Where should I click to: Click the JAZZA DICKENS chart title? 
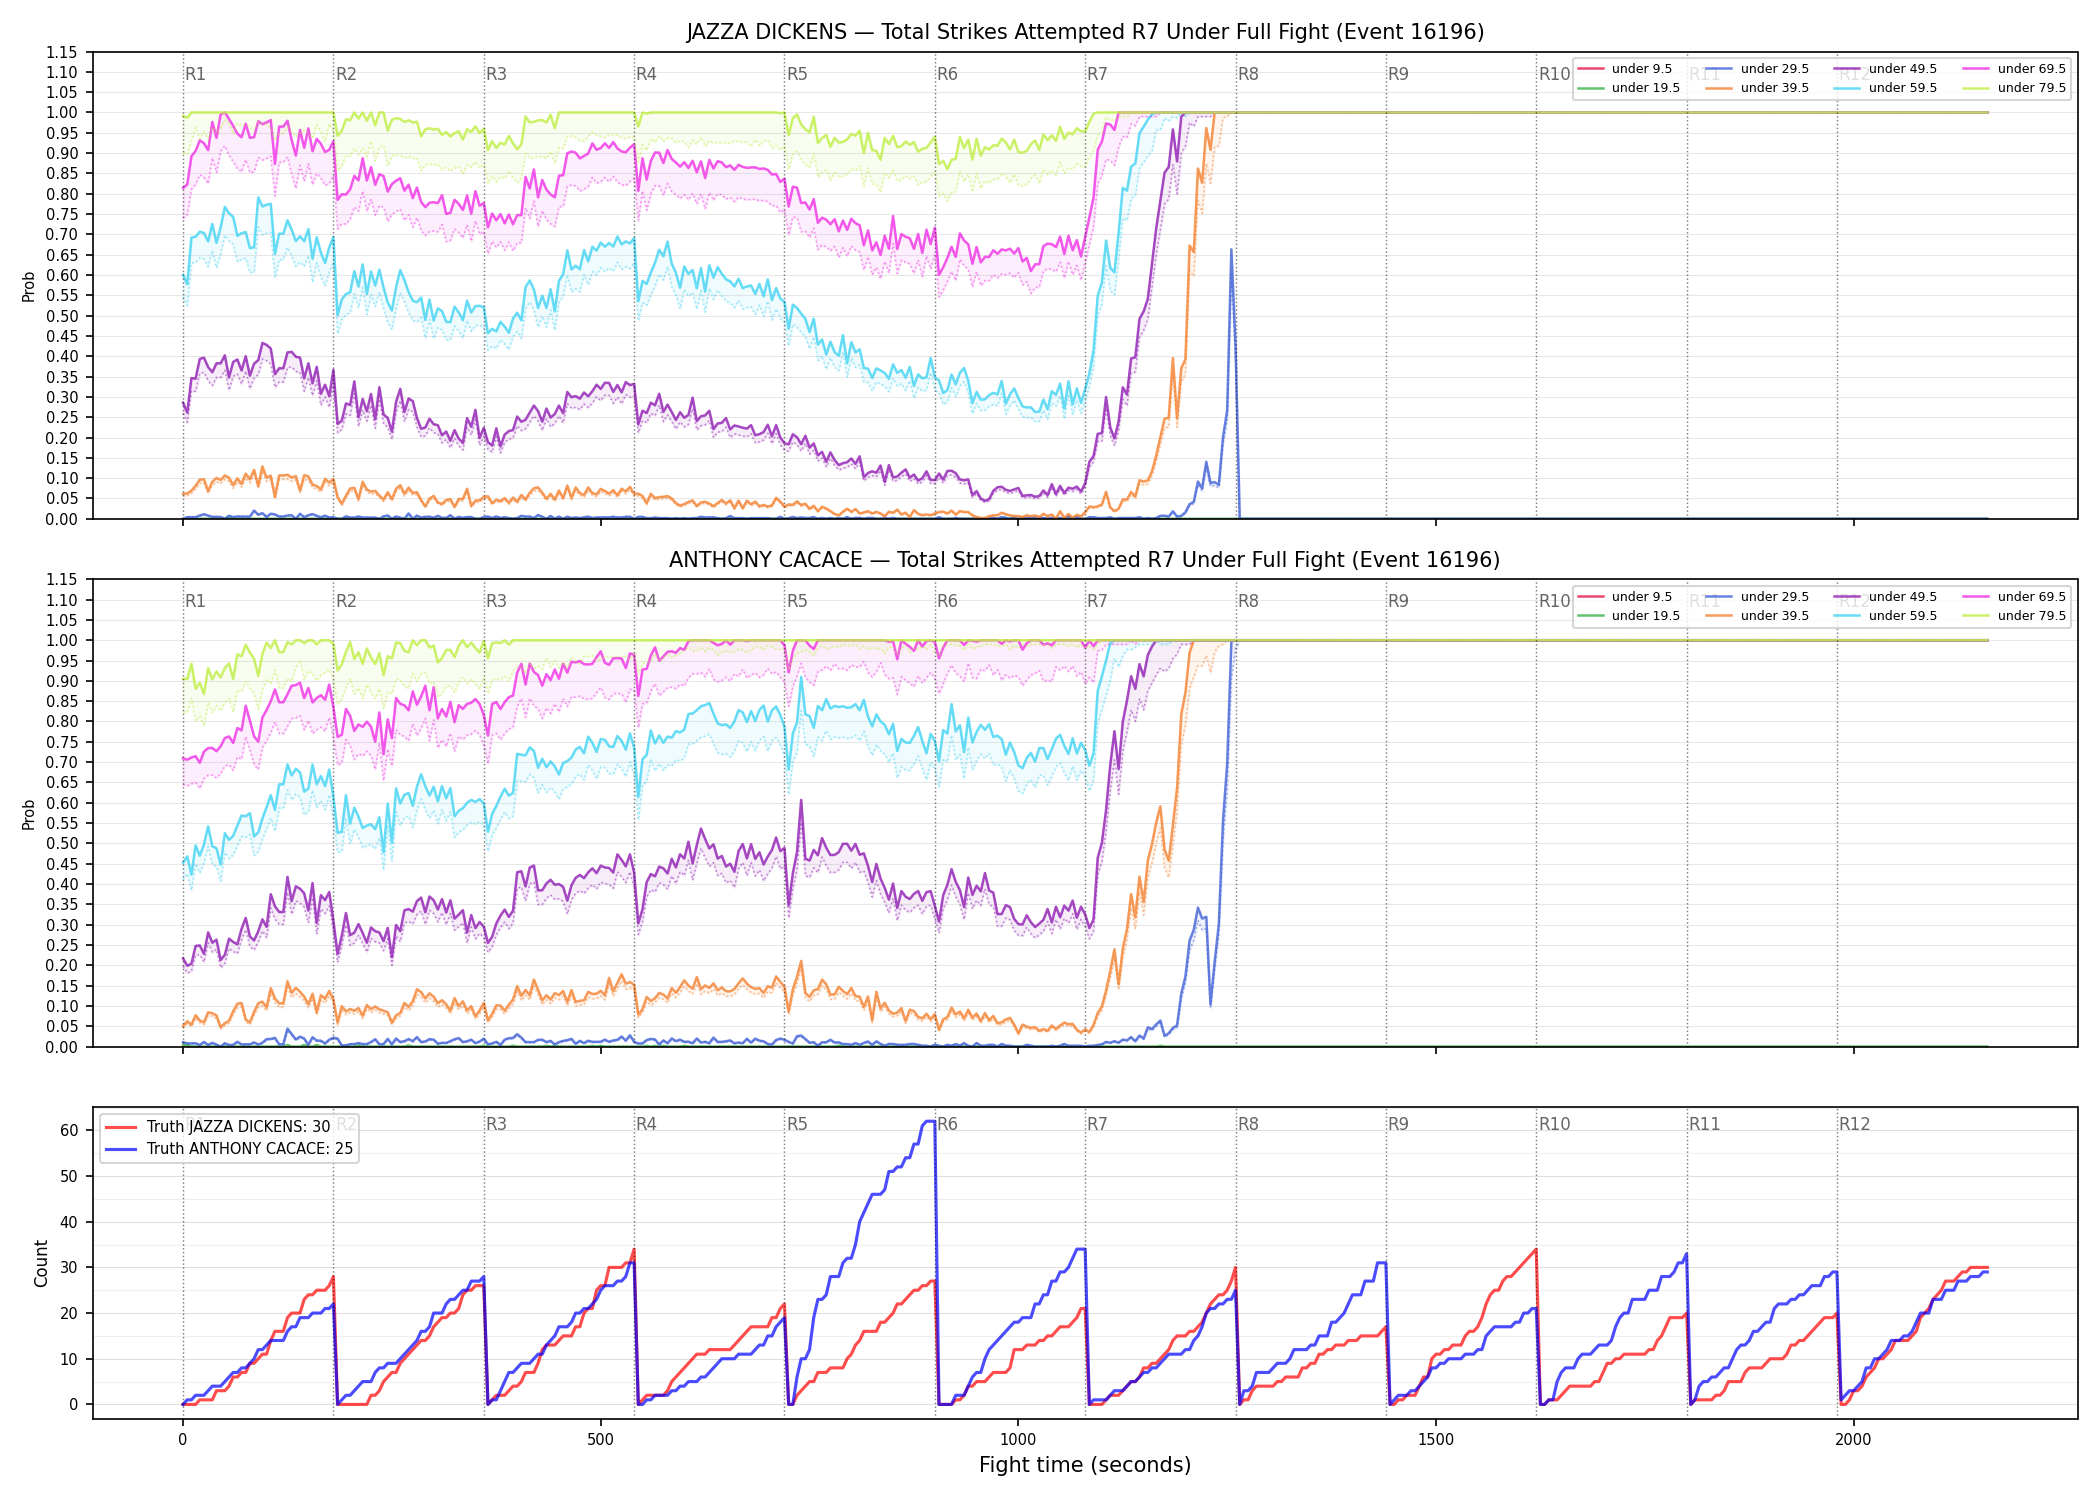[1085, 32]
